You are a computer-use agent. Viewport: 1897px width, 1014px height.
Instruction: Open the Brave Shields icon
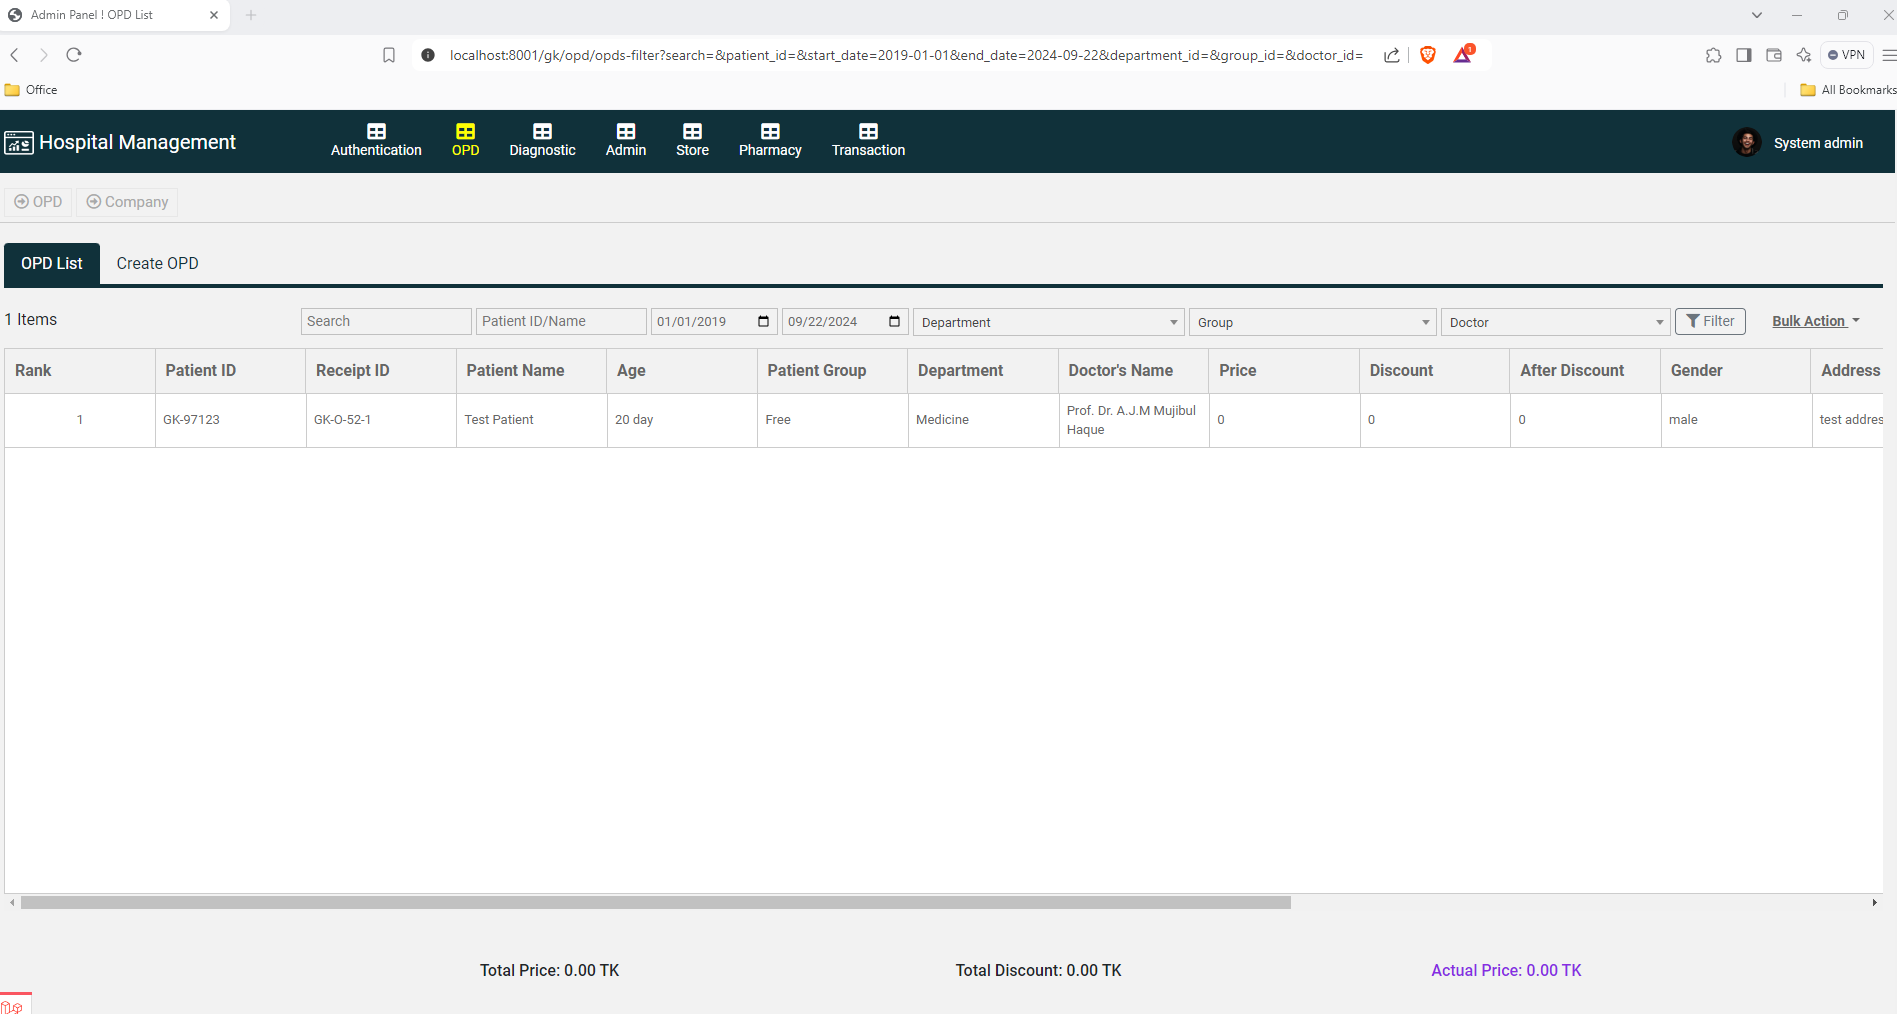click(x=1428, y=55)
